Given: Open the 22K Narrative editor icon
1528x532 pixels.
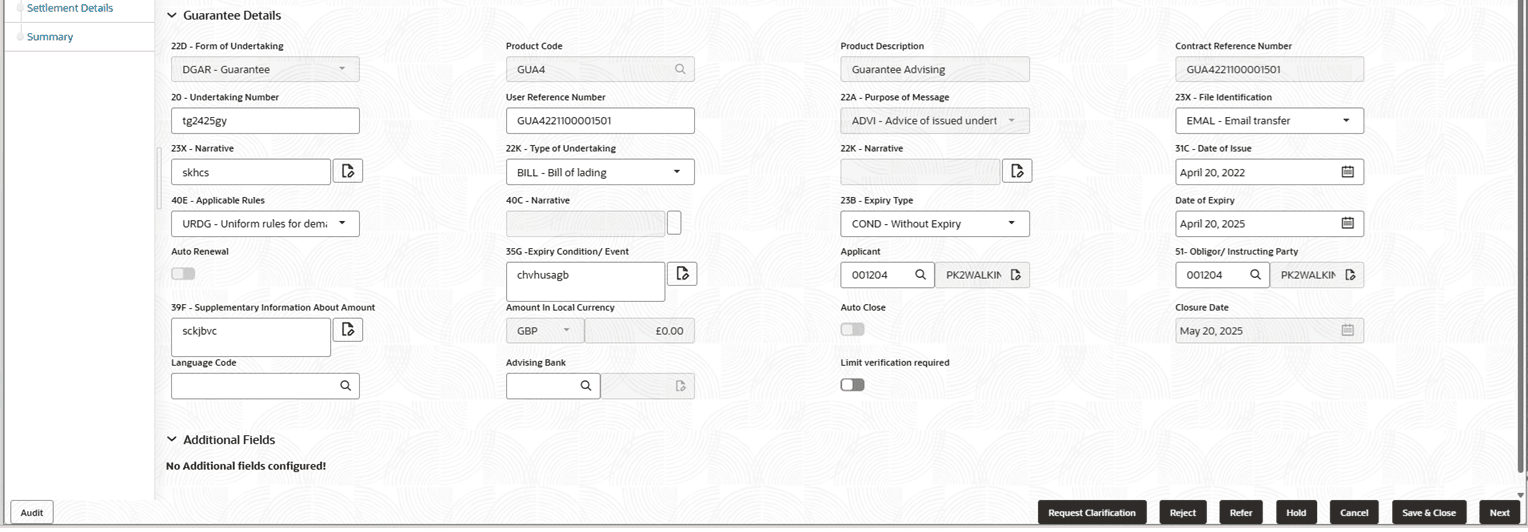Looking at the screenshot, I should [1017, 171].
